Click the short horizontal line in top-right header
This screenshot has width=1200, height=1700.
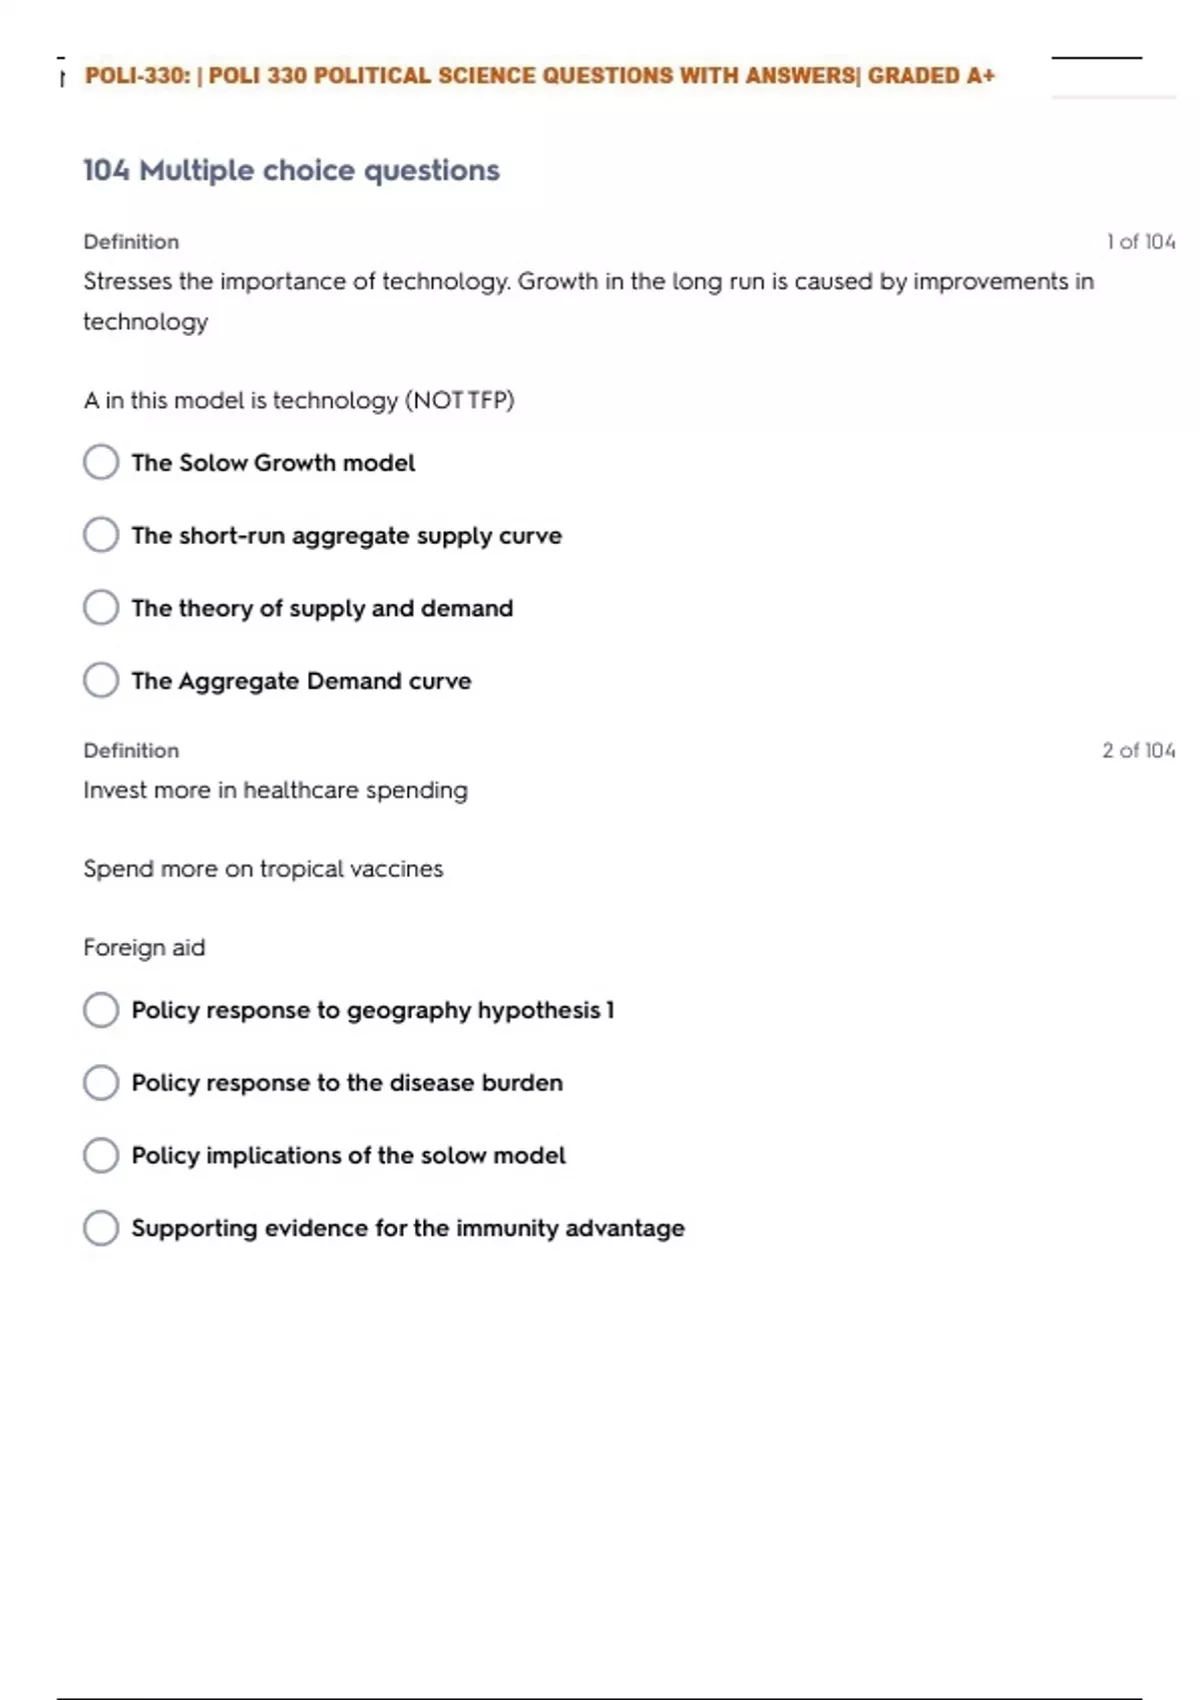(1096, 58)
